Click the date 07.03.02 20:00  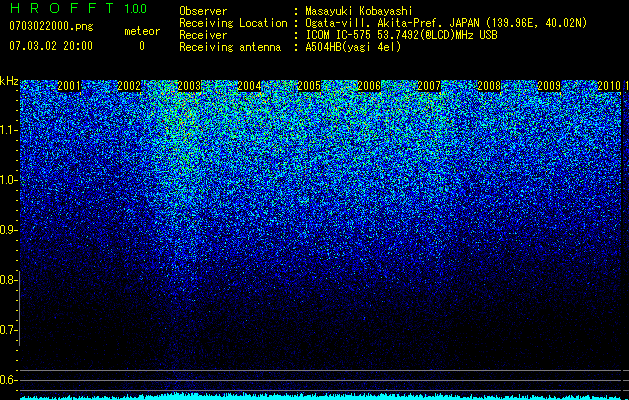pyautogui.click(x=51, y=46)
